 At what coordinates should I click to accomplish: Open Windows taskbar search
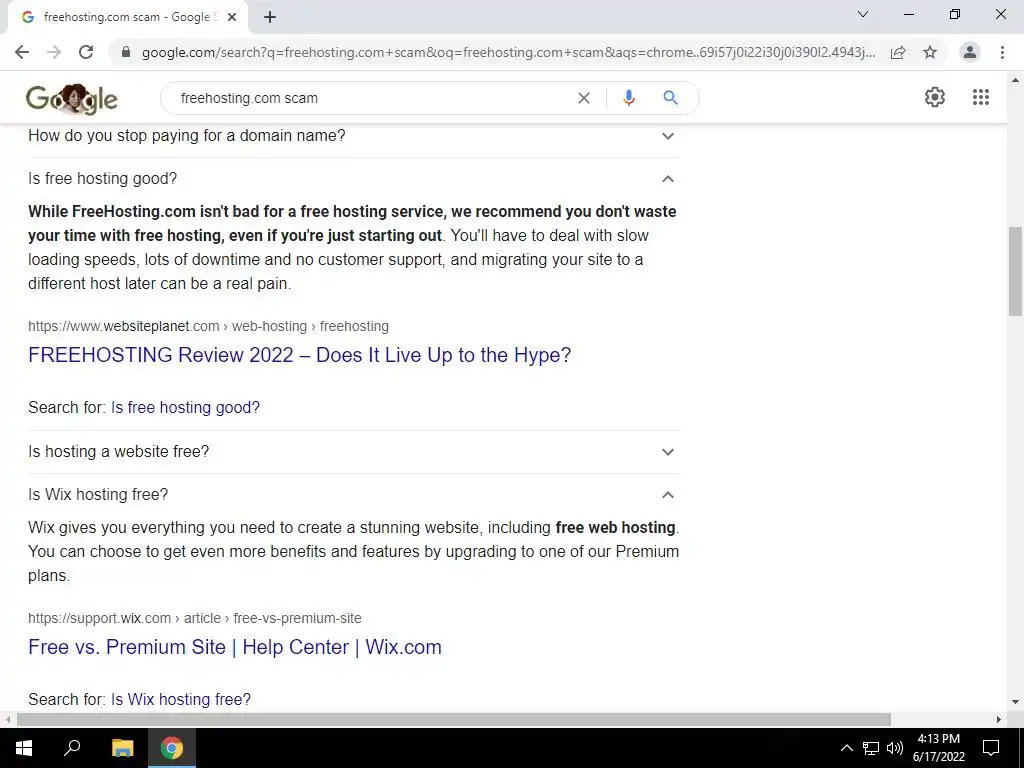(72, 748)
